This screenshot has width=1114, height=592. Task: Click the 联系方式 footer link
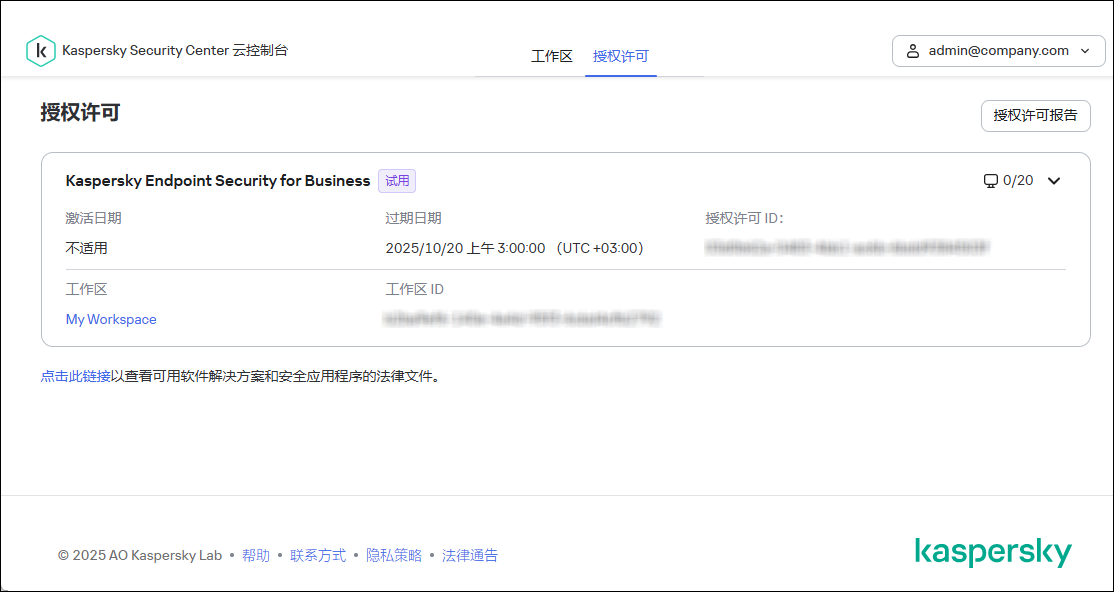[317, 555]
